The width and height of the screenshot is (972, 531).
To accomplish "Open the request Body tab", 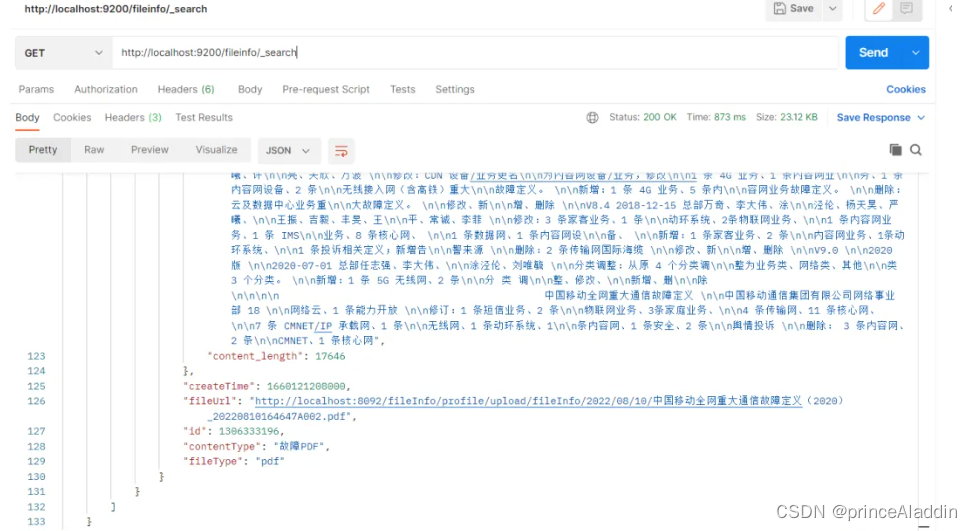I will [x=250, y=89].
